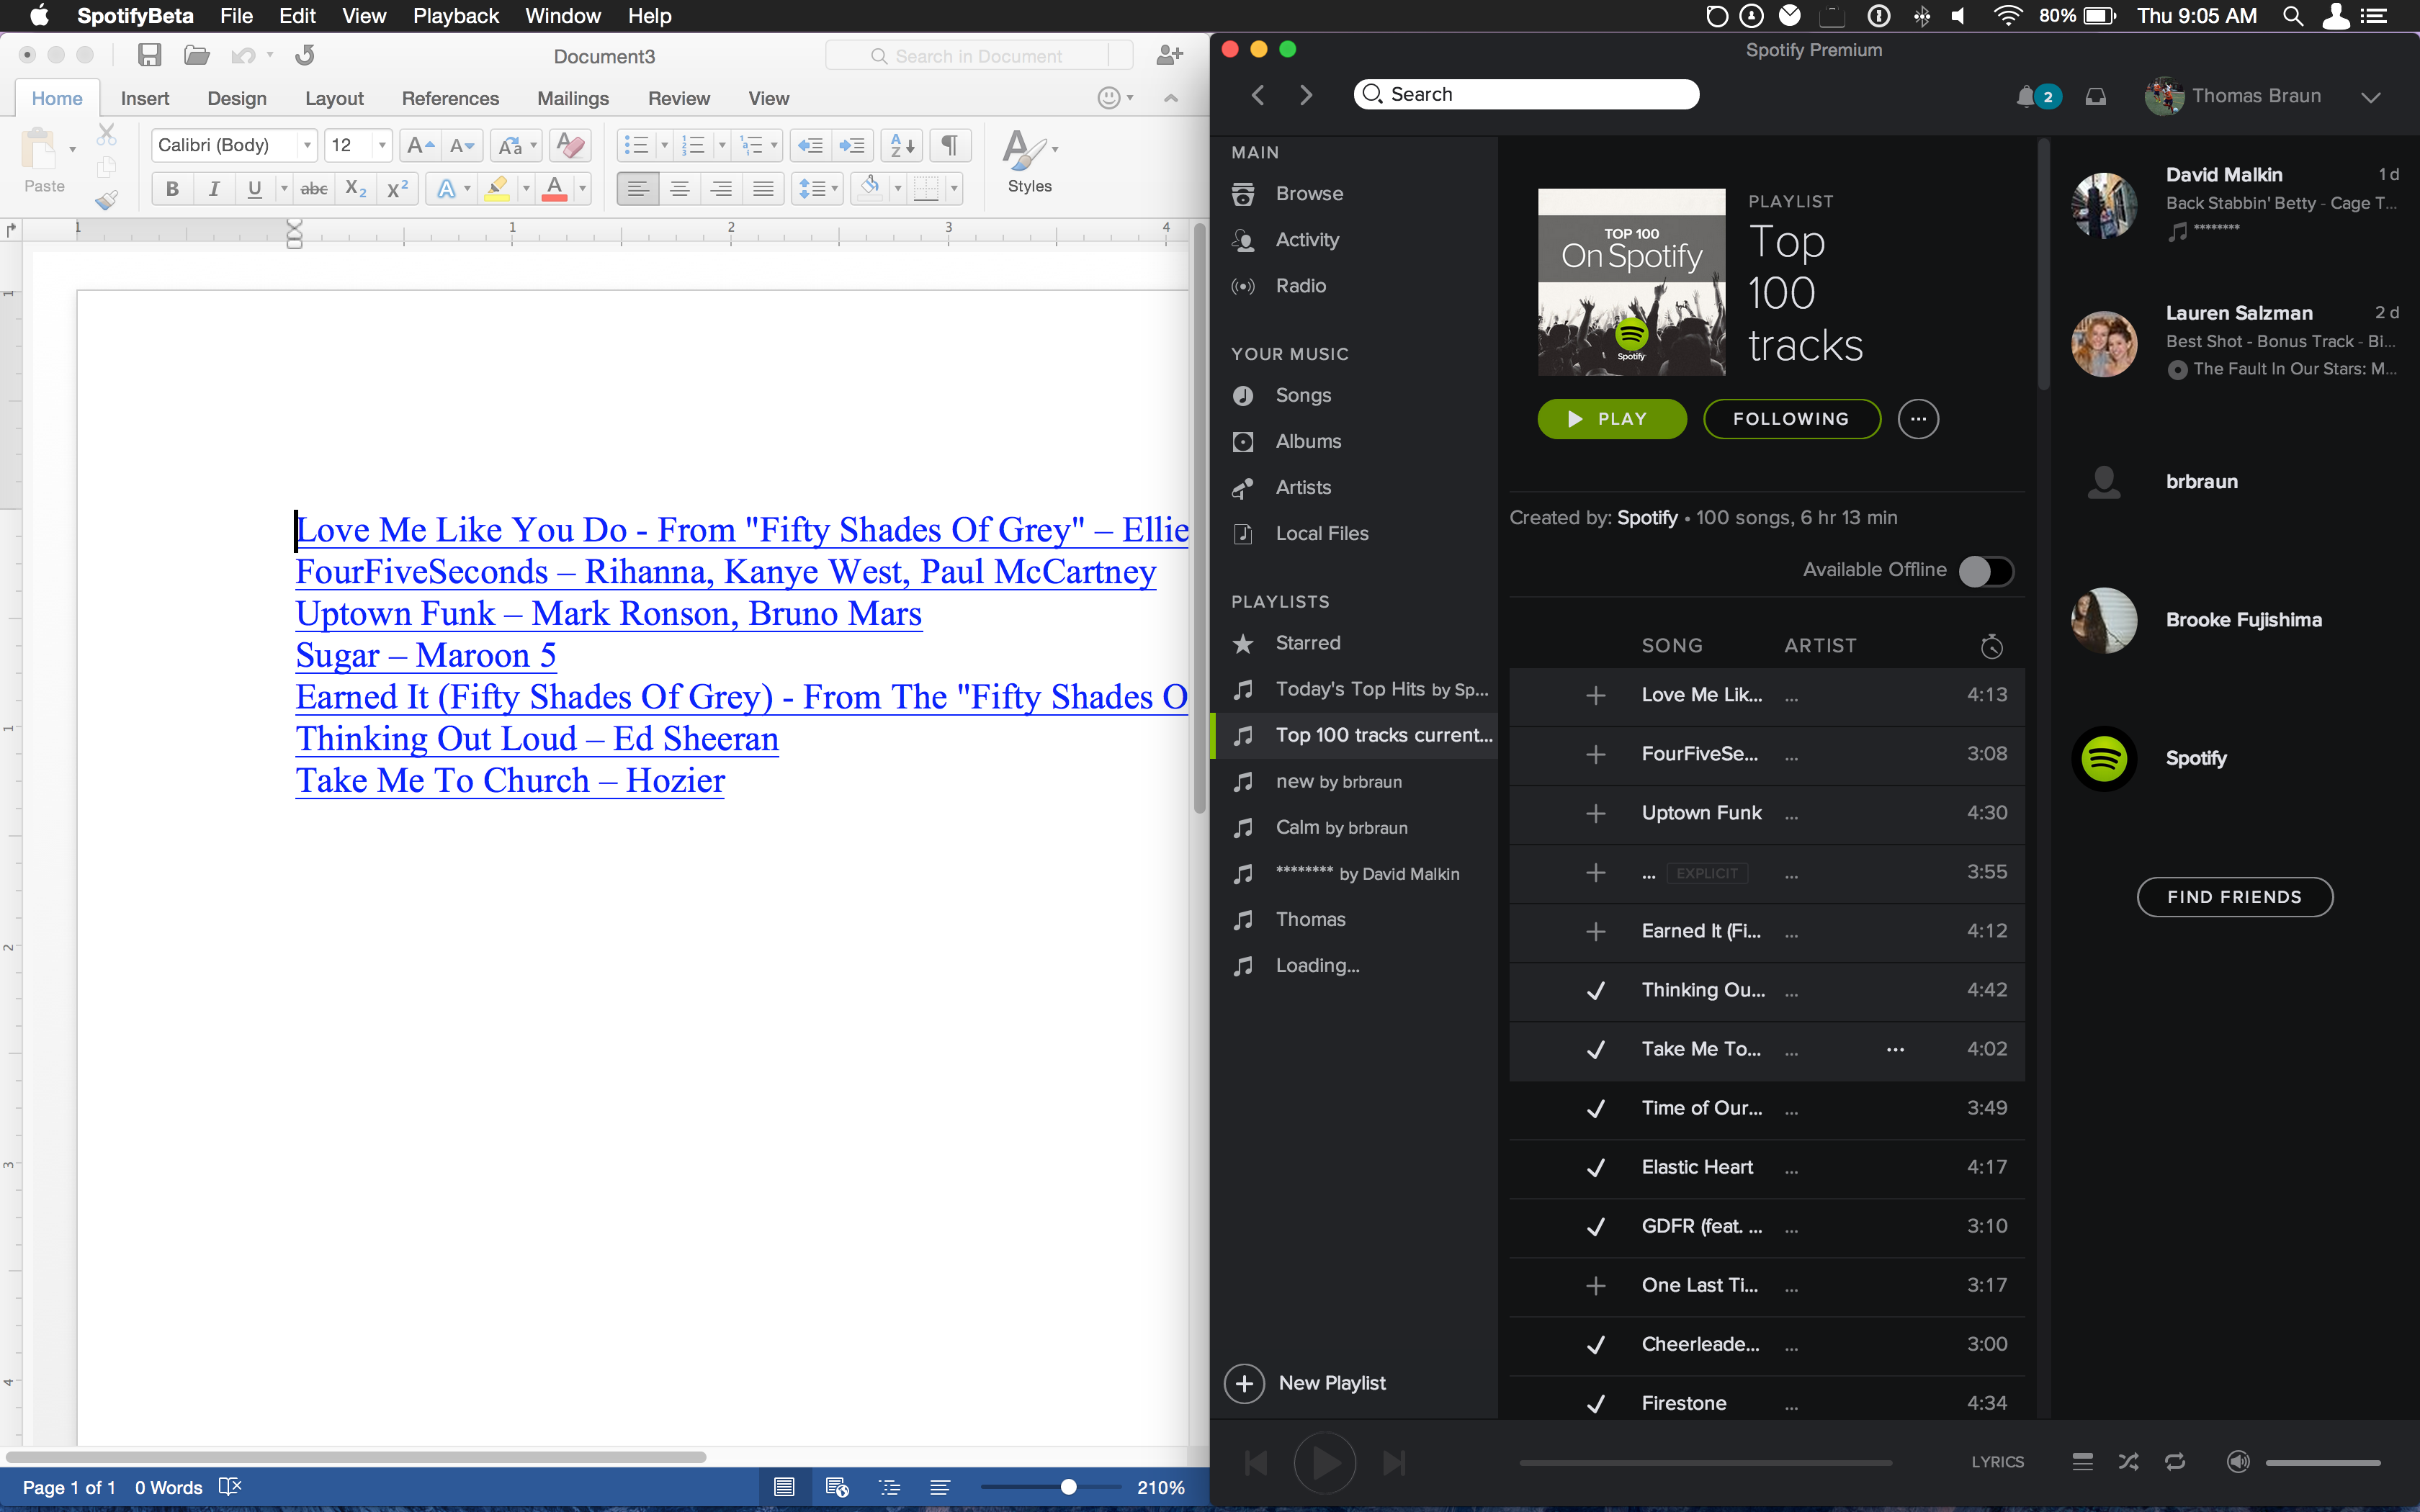Image resolution: width=2420 pixels, height=1512 pixels.
Task: Click the Save icon in Word toolbar
Action: (149, 55)
